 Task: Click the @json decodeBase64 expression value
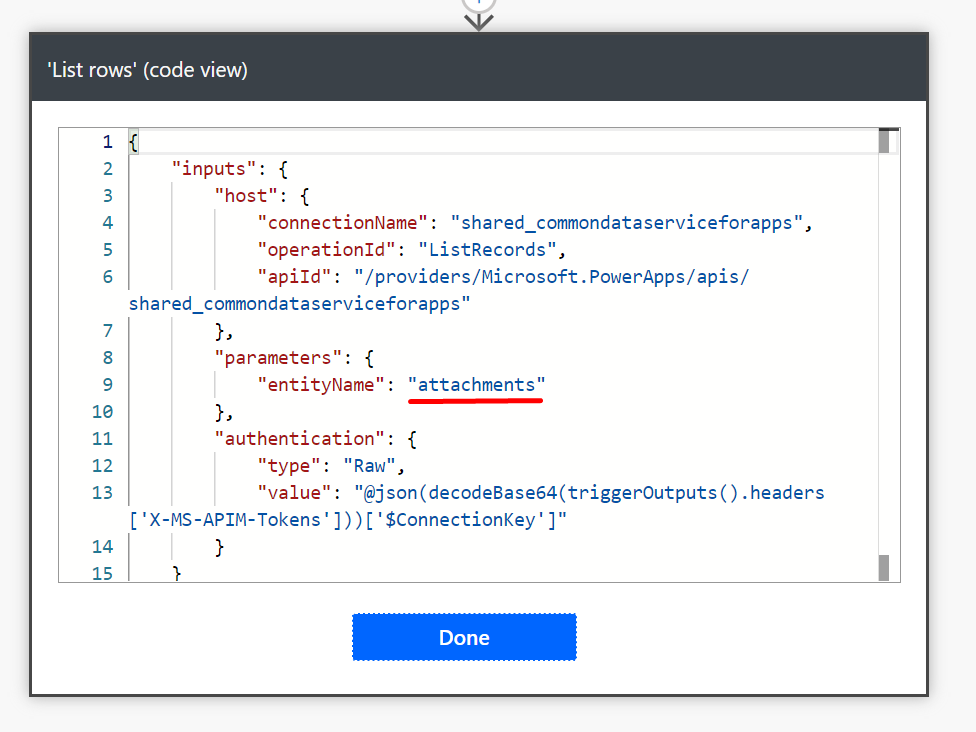point(592,492)
